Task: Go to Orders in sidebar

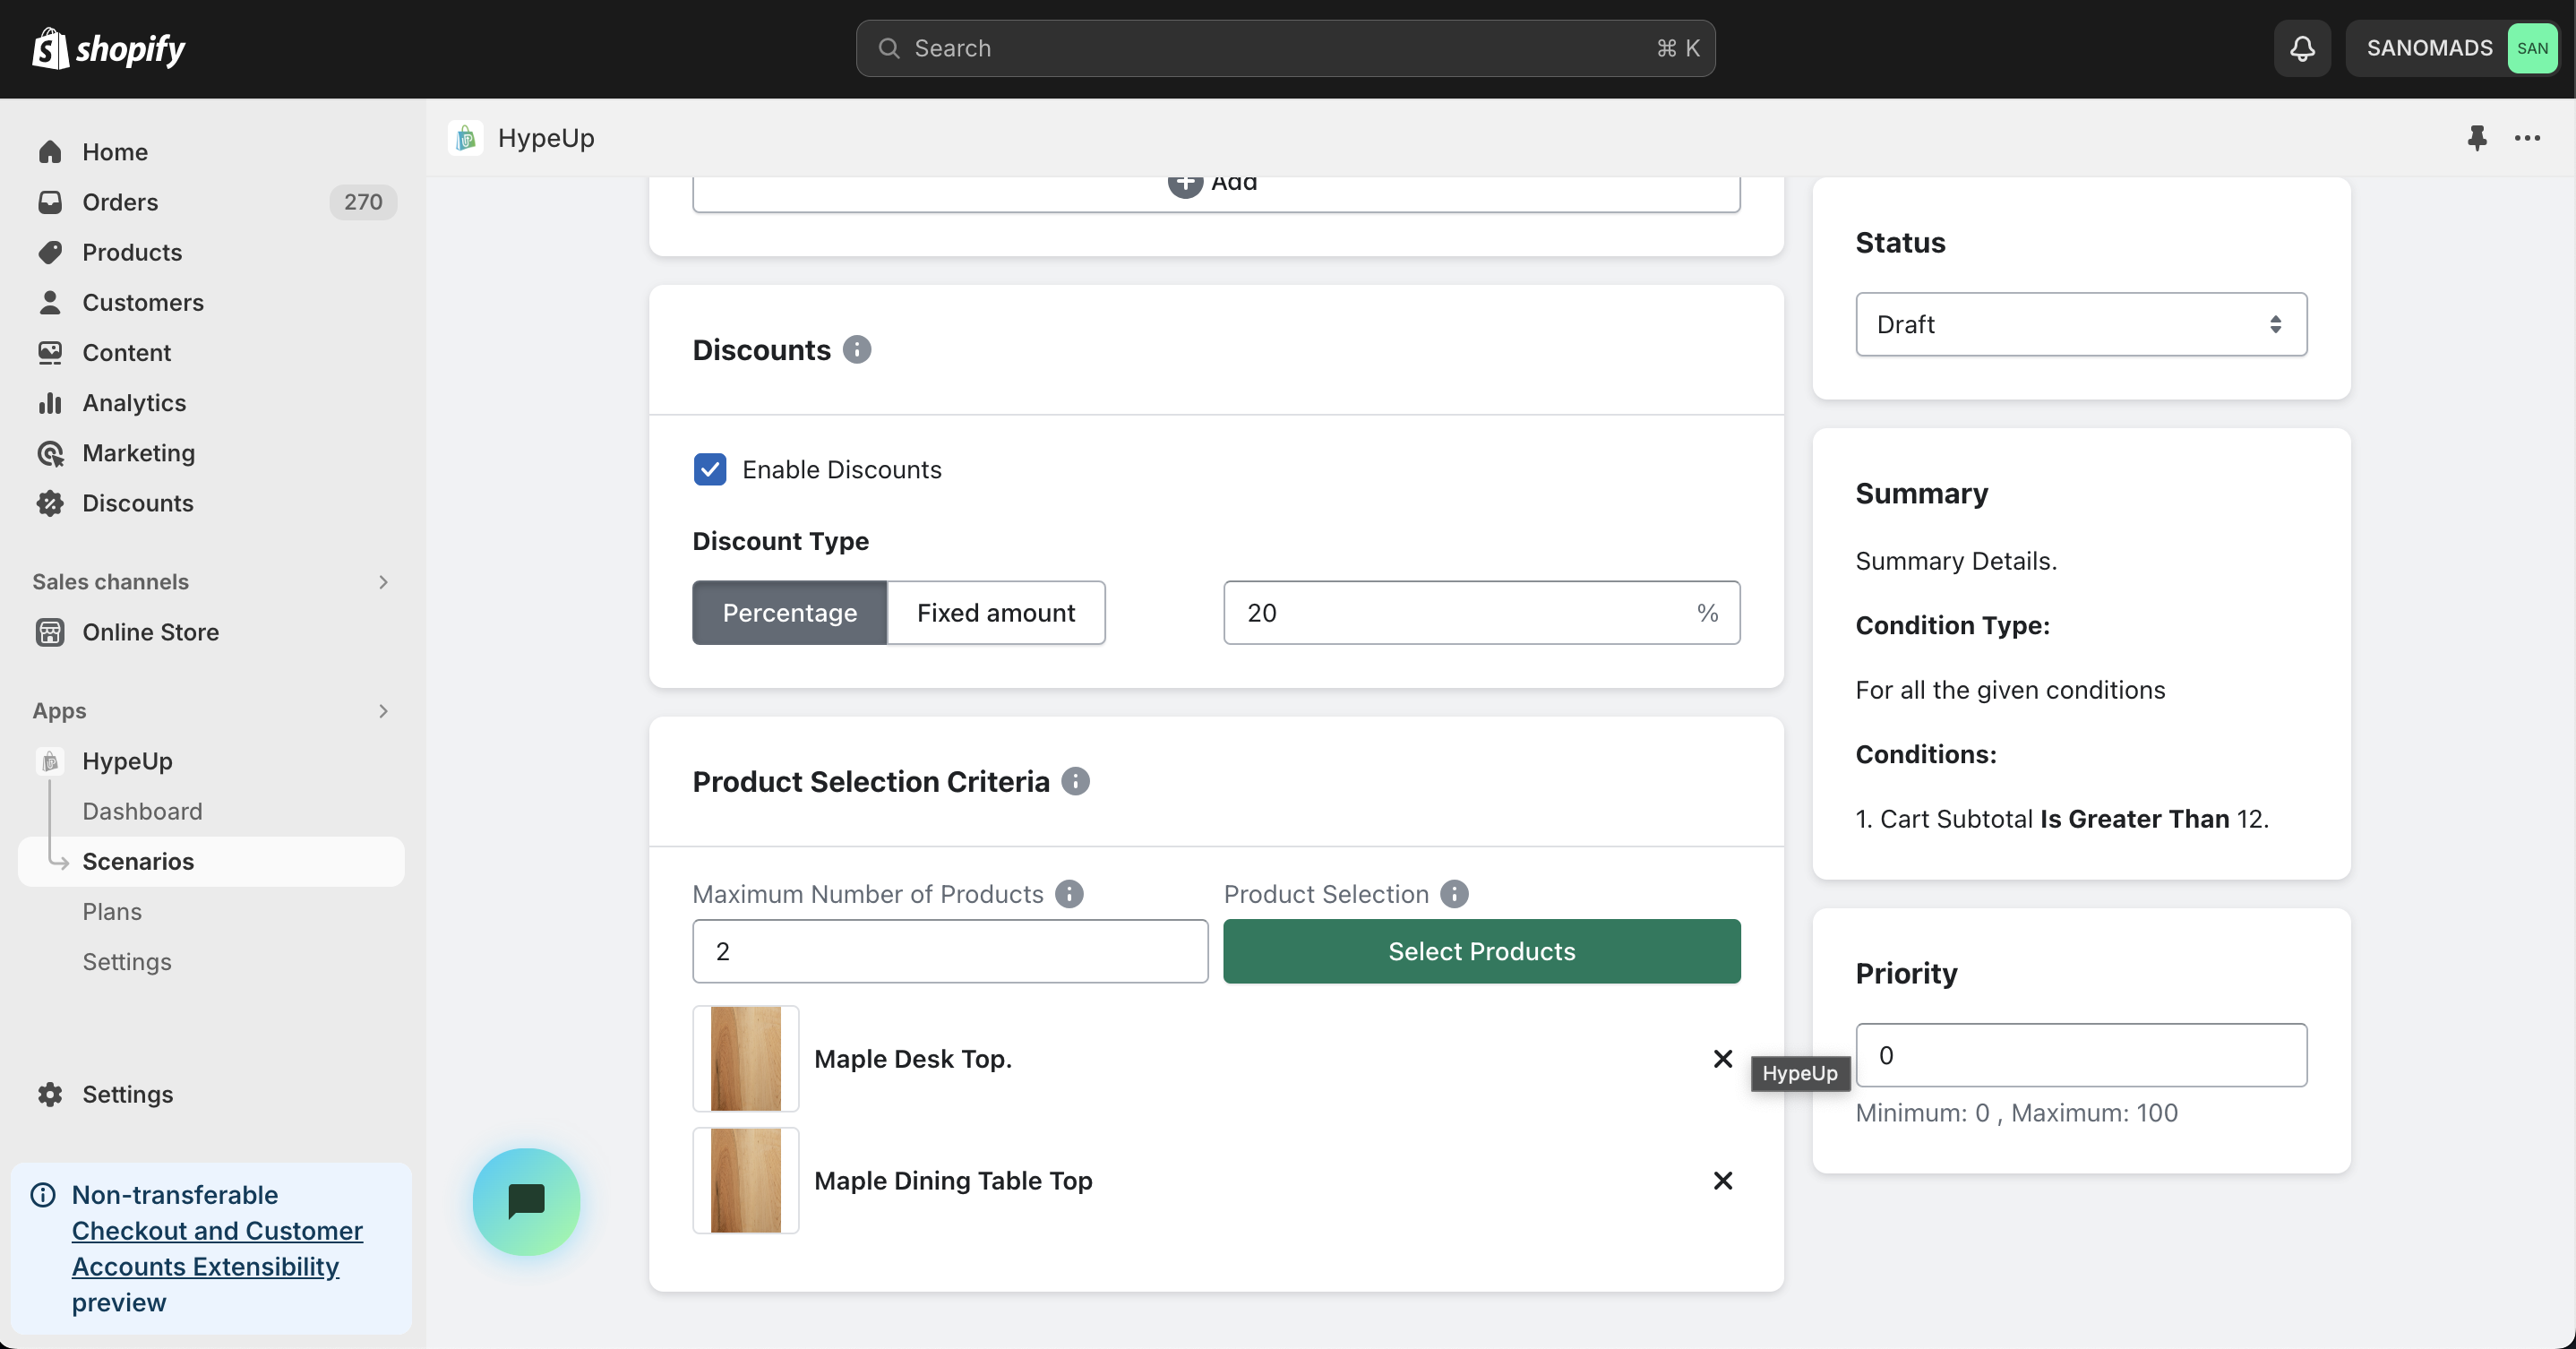Action: click(x=120, y=202)
